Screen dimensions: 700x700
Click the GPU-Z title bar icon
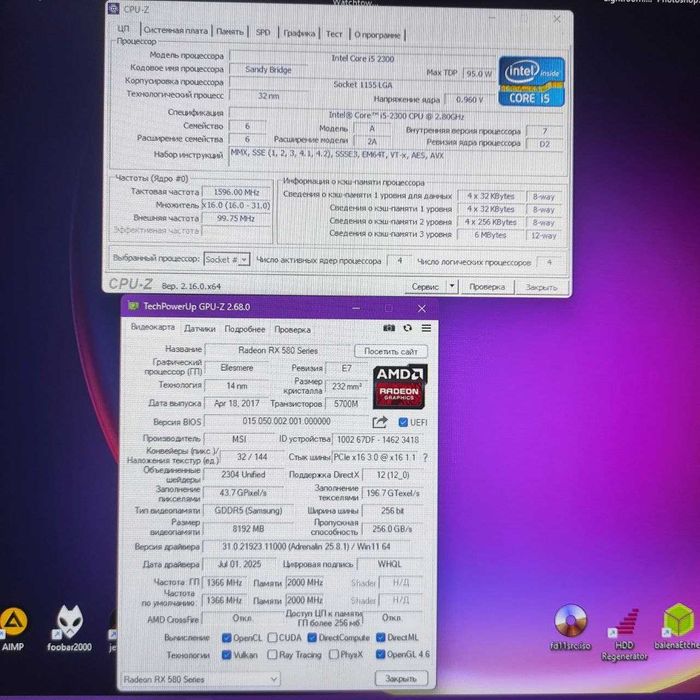[x=133, y=306]
